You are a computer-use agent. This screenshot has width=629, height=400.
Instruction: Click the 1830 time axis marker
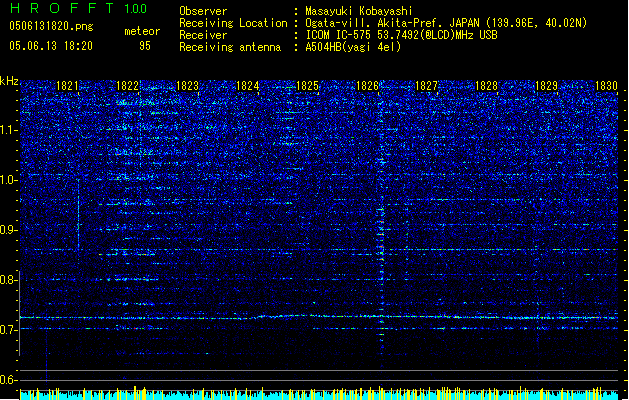606,86
